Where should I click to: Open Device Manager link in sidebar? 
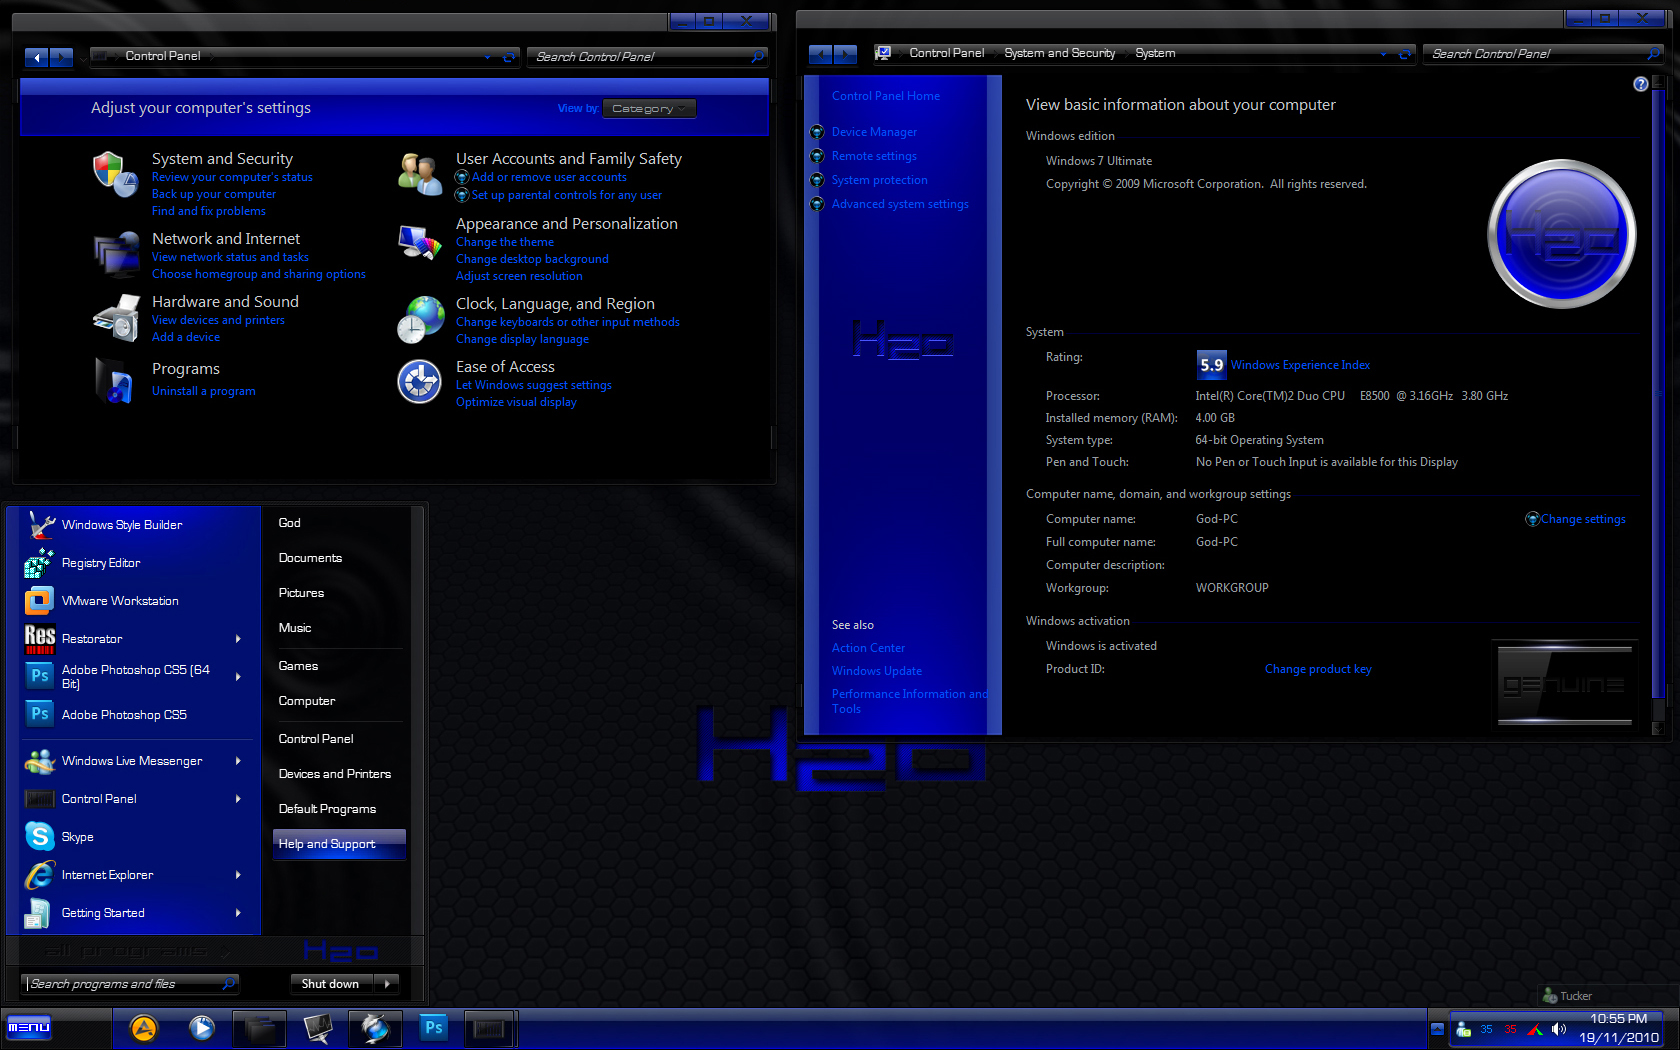click(x=874, y=132)
